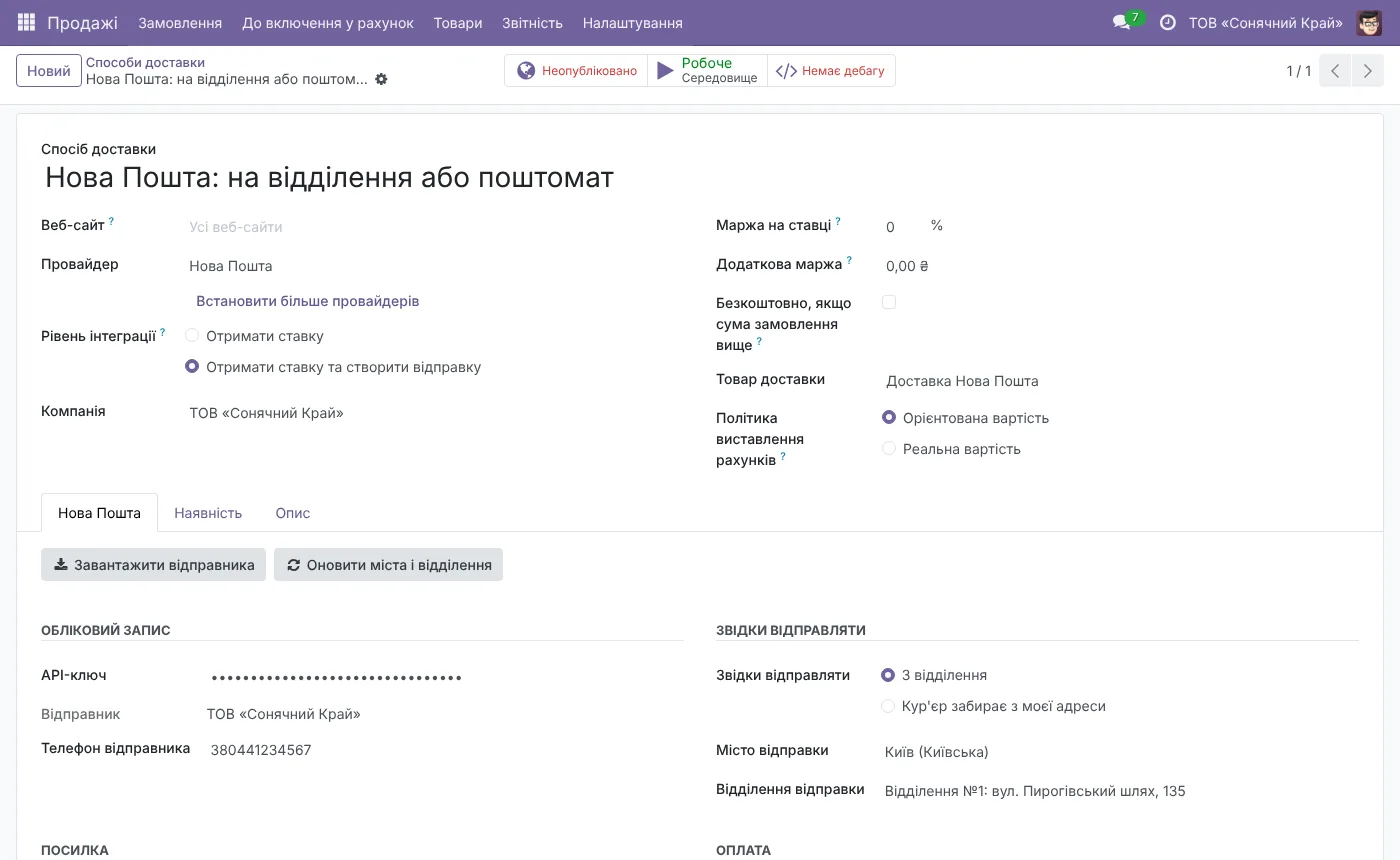The height and width of the screenshot is (860, 1400).
Task: Open the Звітність menu
Action: (x=532, y=22)
